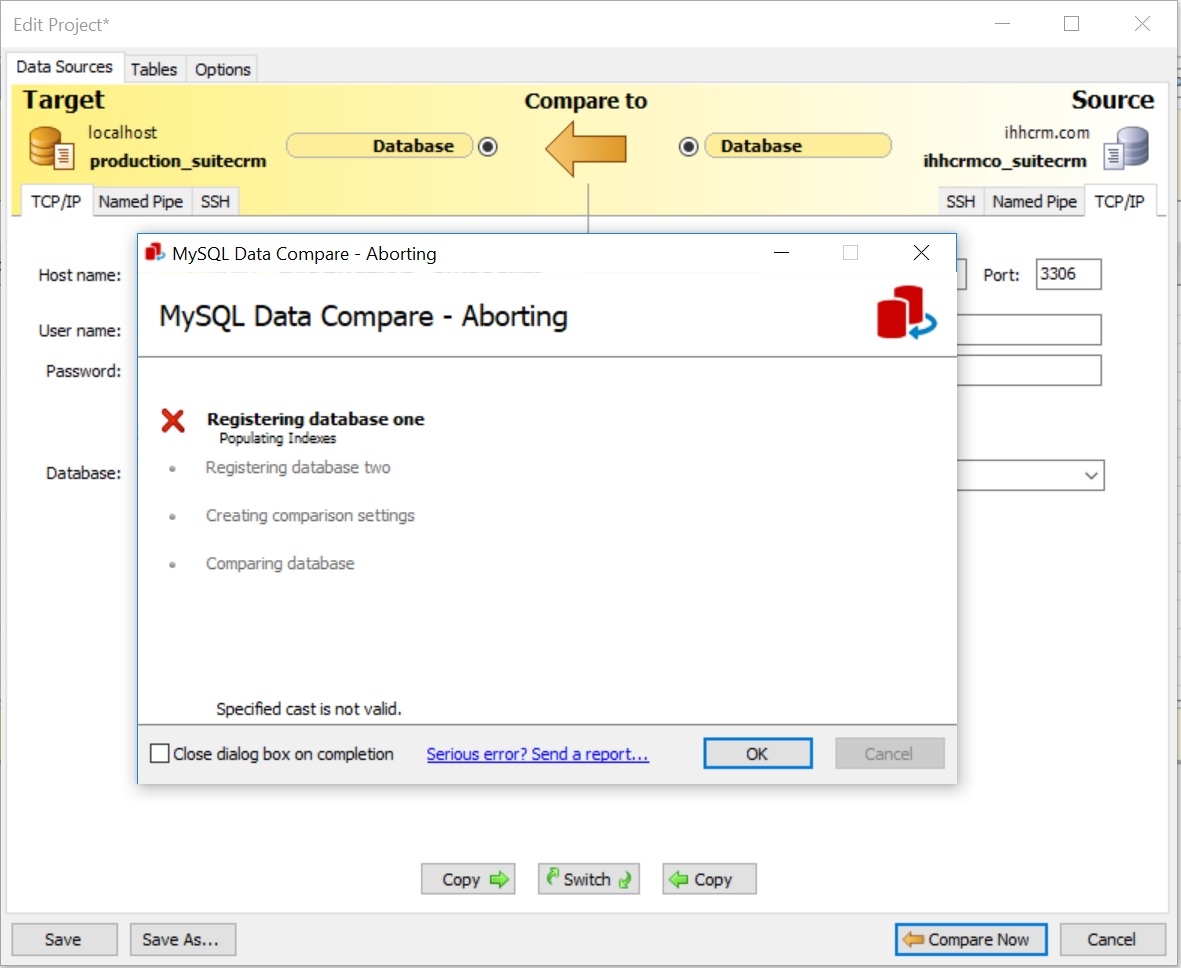Select Target TCP/IP connection tab
Viewport: 1181px width, 968px height.
click(56, 201)
